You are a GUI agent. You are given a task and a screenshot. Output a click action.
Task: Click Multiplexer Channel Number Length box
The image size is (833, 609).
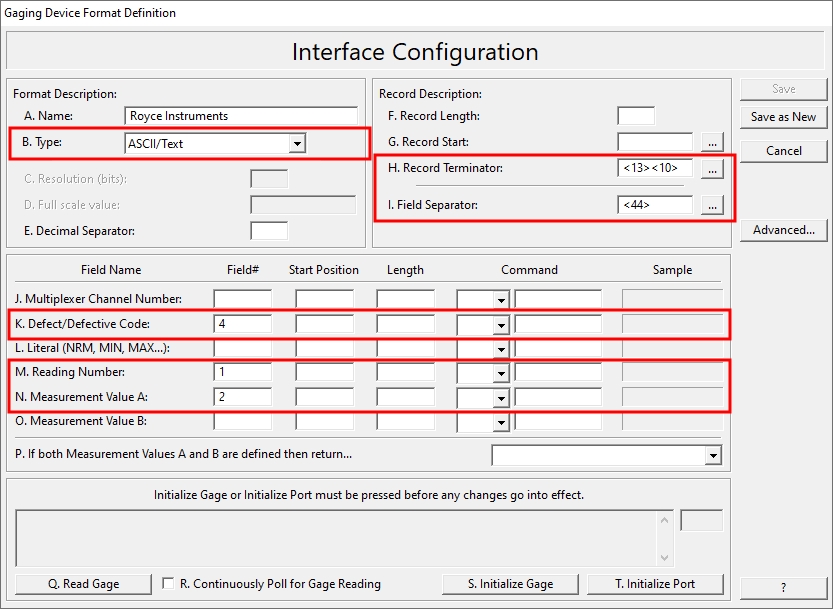point(405,299)
